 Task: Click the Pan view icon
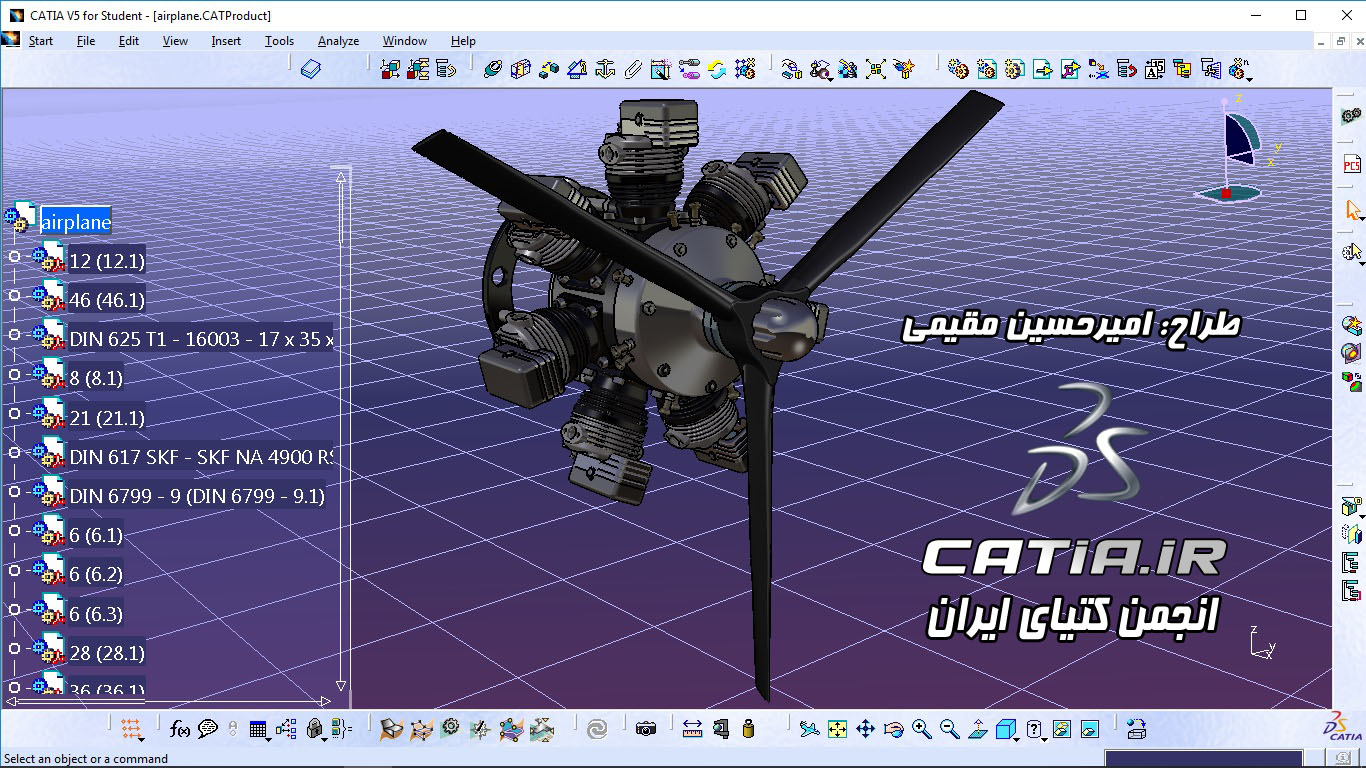coord(865,729)
